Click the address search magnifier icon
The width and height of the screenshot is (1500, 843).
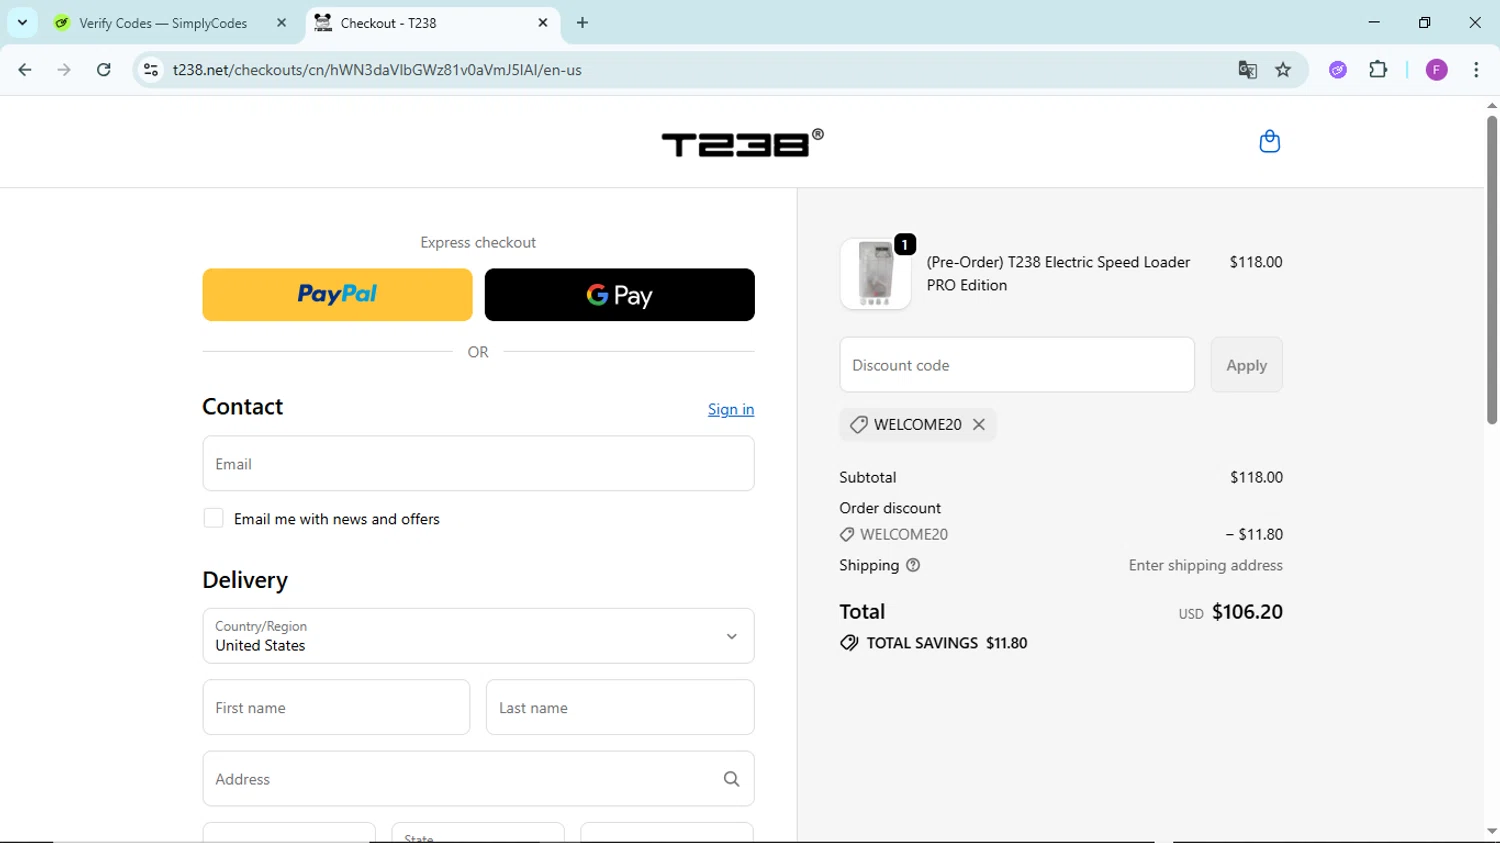coord(731,779)
